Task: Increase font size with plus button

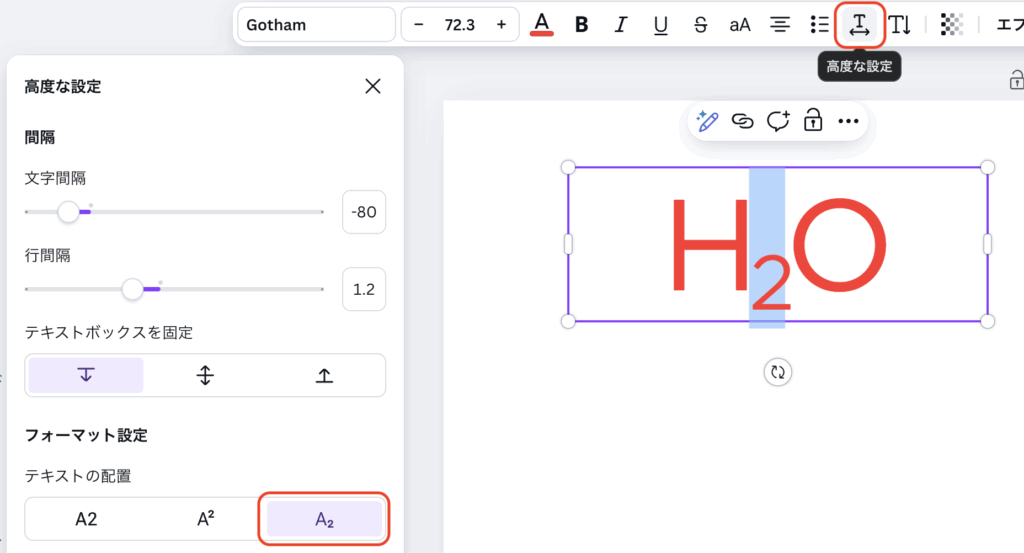Action: pyautogui.click(x=501, y=25)
